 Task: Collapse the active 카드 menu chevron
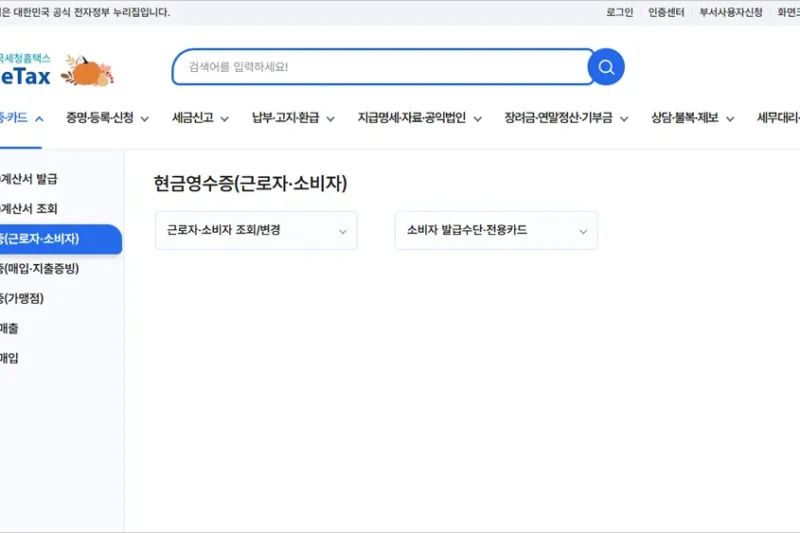point(39,119)
